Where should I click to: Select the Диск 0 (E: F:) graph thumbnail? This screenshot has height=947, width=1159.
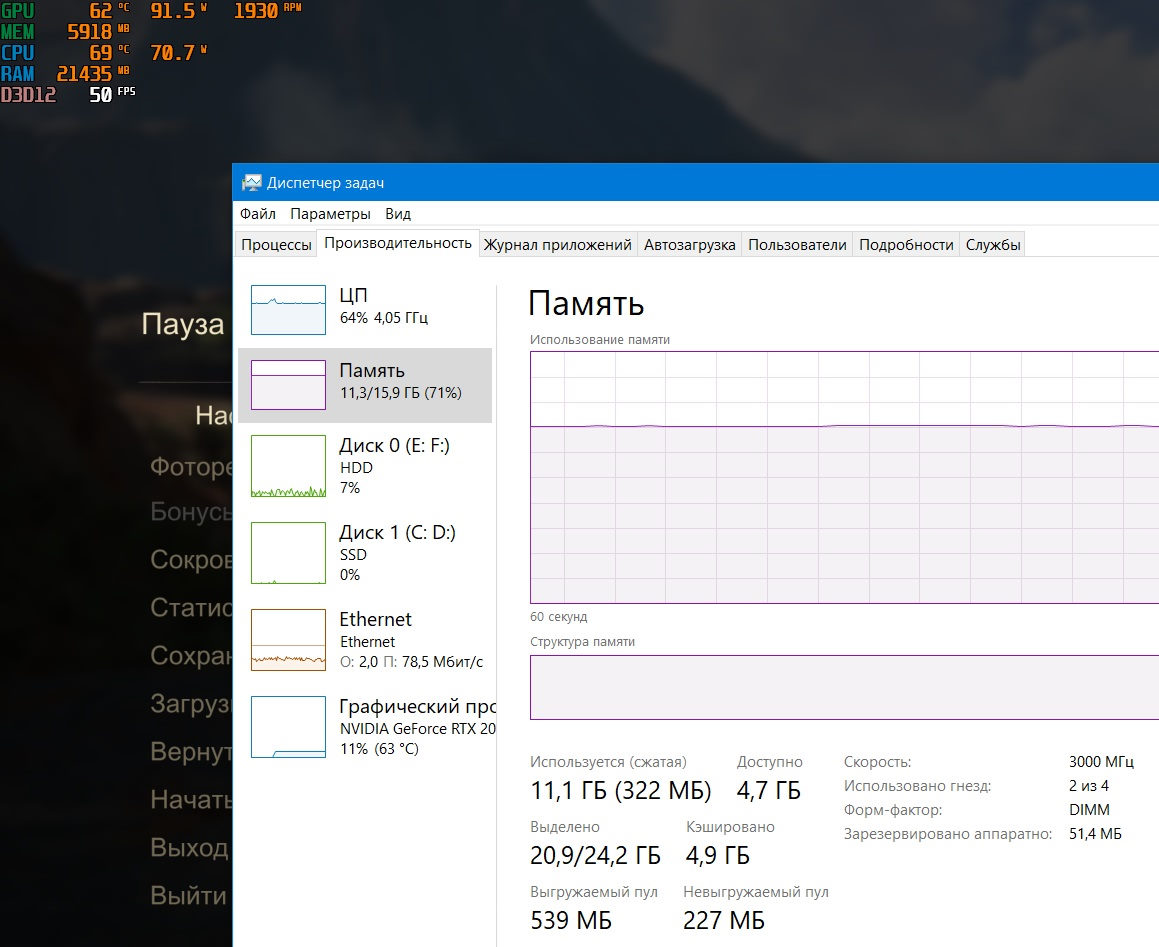click(x=288, y=466)
